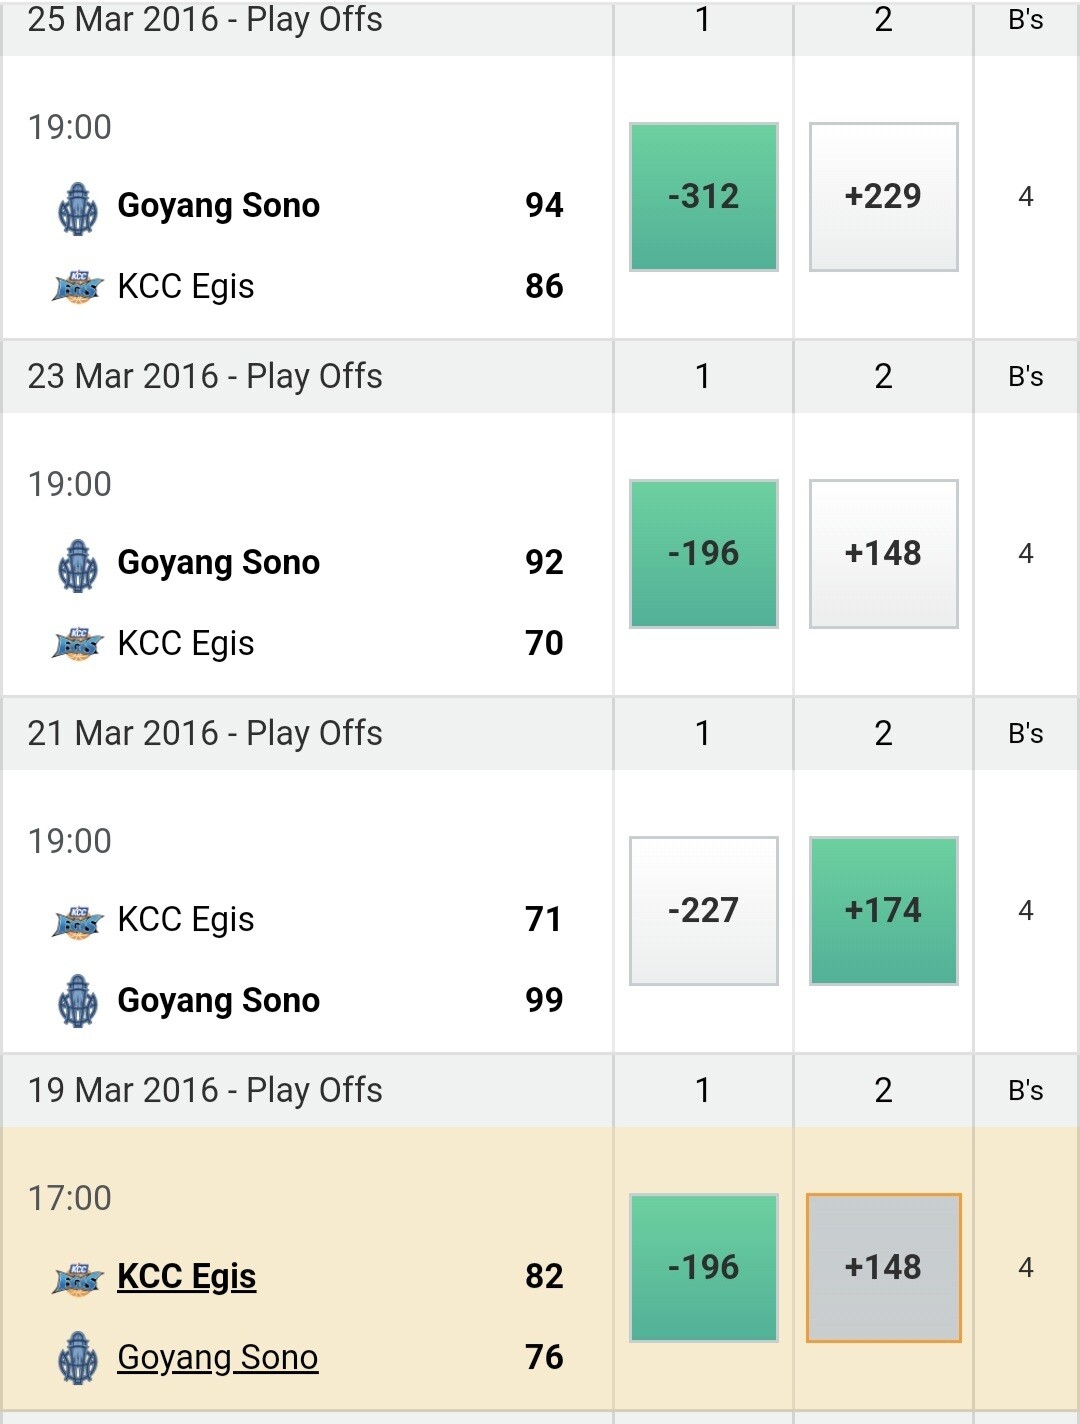The width and height of the screenshot is (1080, 1424).
Task: Click KCC Egis logo in 19 Mar game
Action: (x=78, y=1277)
